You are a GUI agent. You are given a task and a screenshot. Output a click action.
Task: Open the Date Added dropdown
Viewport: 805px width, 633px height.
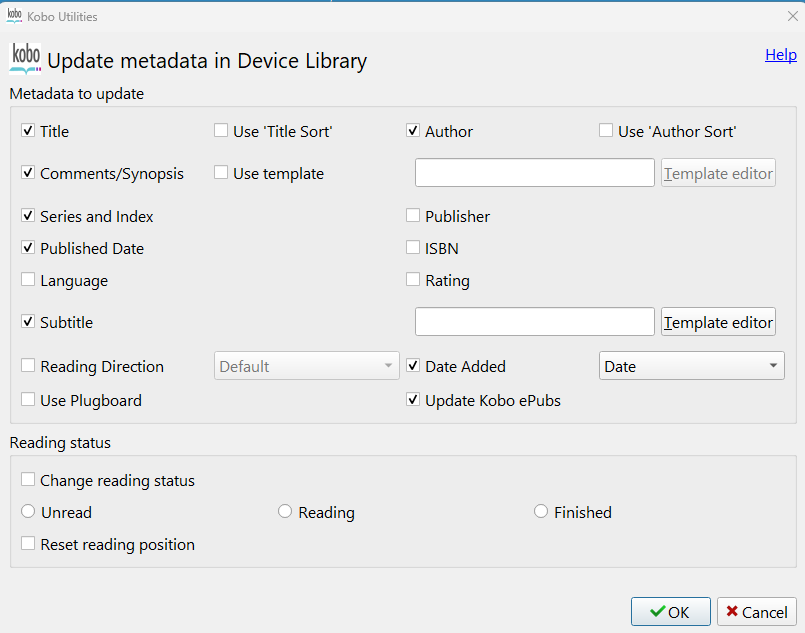(x=691, y=366)
